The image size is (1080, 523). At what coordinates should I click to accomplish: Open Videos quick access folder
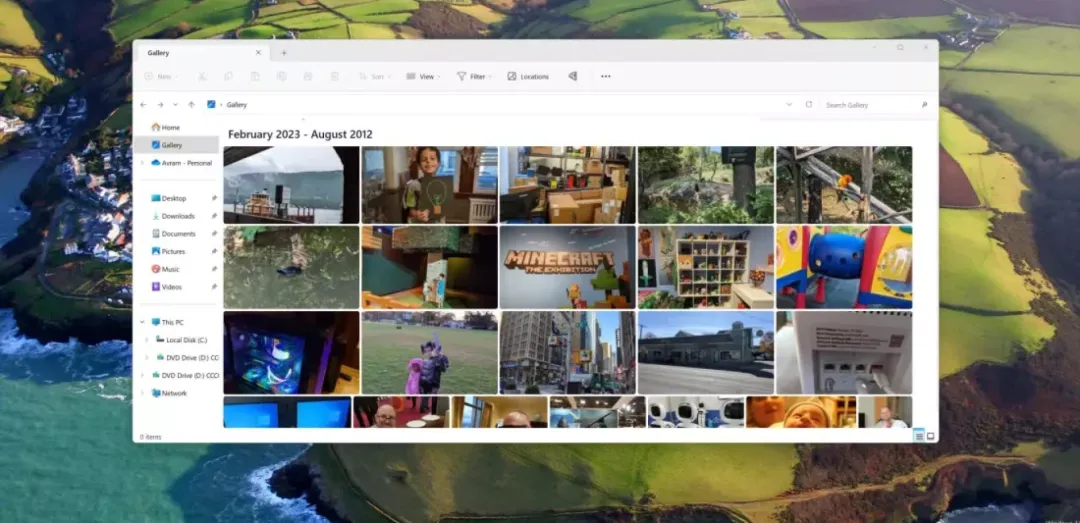[x=167, y=287]
